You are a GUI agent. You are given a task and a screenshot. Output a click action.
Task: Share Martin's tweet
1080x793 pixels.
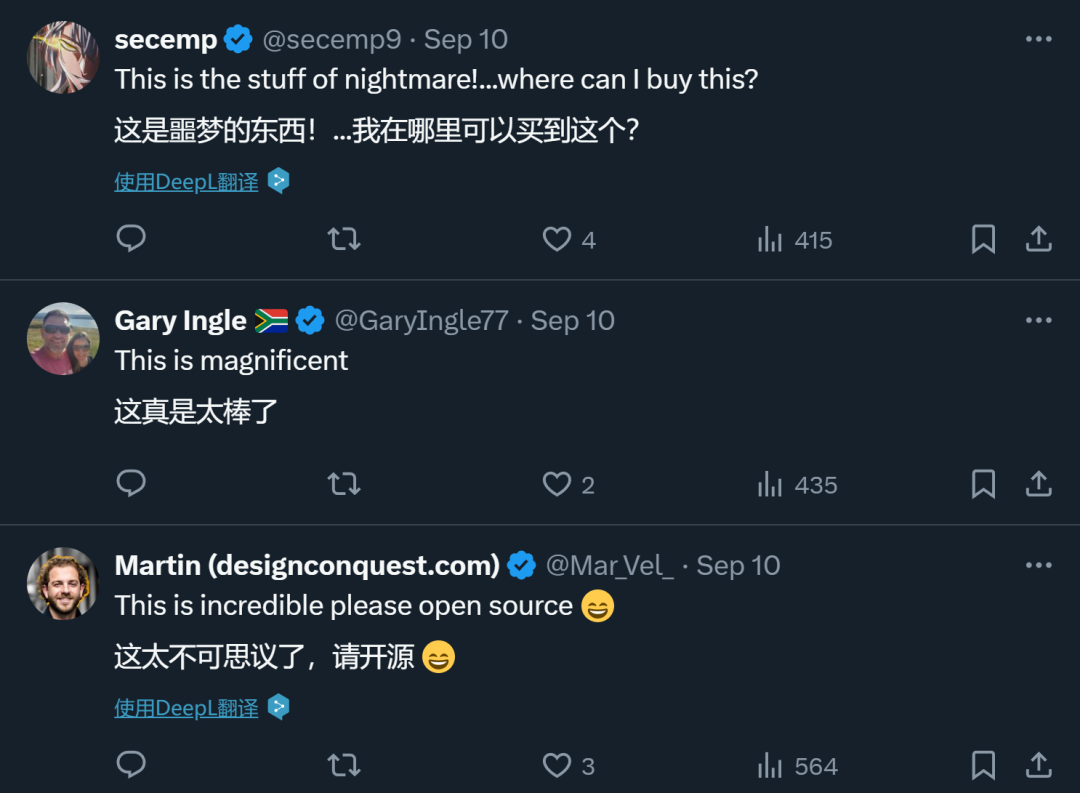(x=1038, y=764)
